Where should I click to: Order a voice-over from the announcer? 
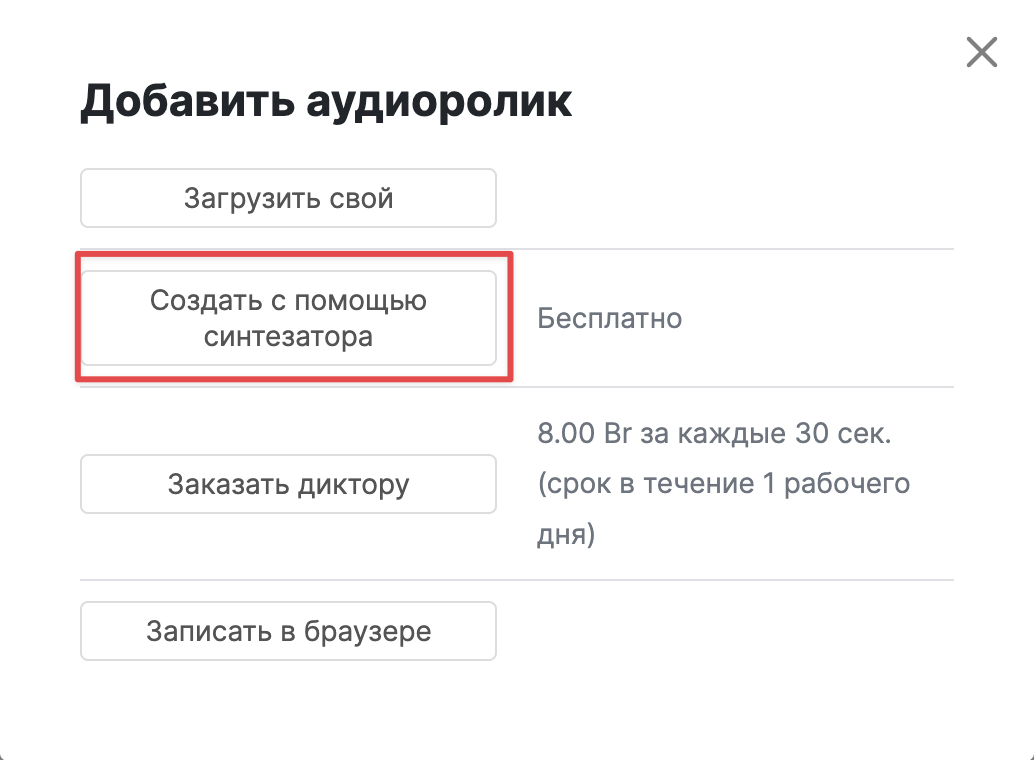click(x=288, y=484)
